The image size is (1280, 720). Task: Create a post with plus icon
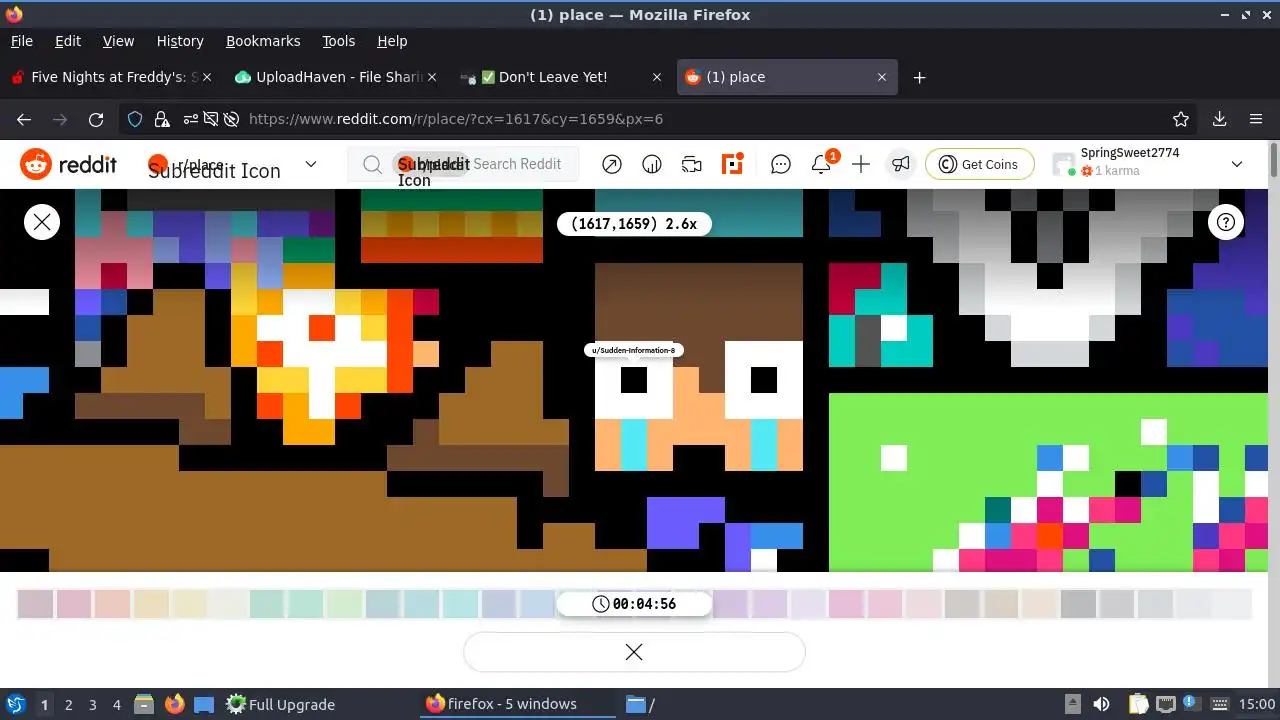861,164
